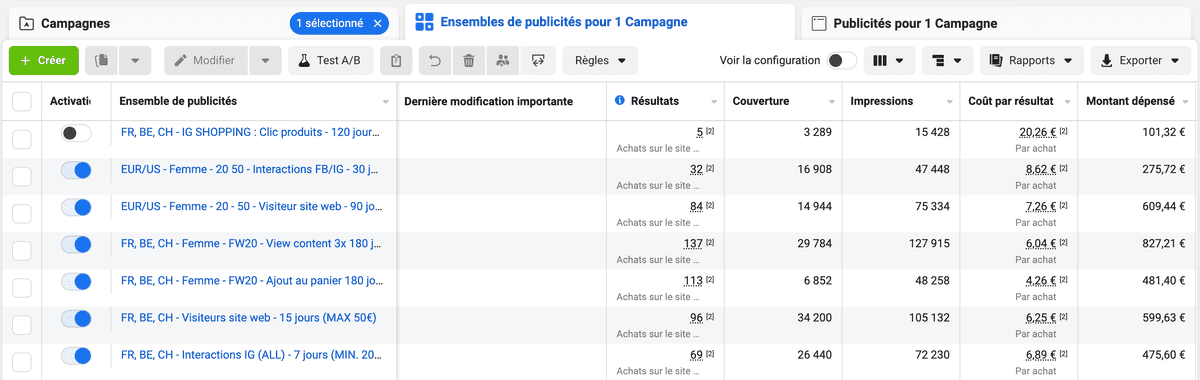Click the duplicate ad sets icon
This screenshot has height=380, width=1200.
click(102, 61)
